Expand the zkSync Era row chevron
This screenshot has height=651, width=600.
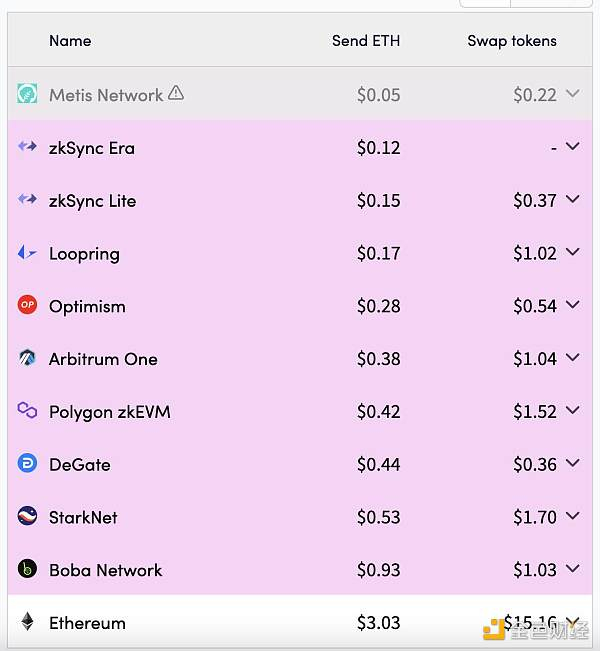tap(572, 147)
